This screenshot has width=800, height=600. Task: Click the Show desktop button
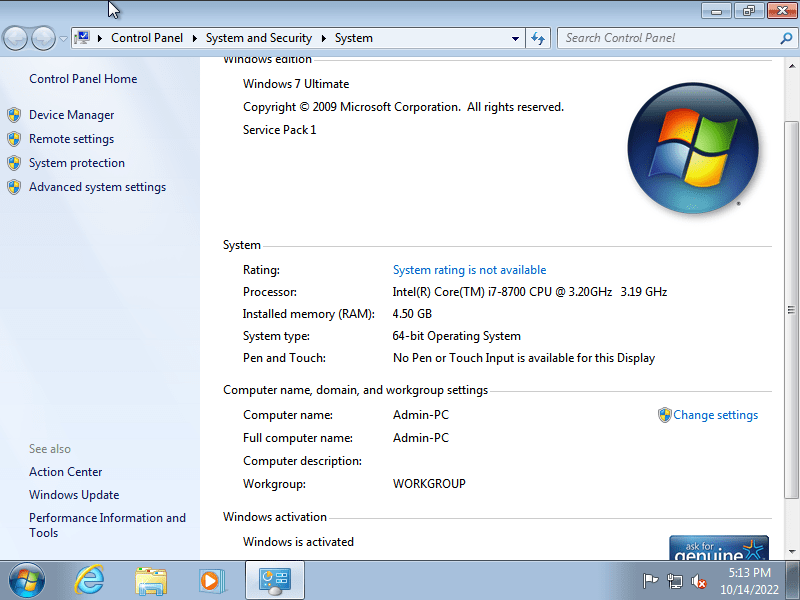pos(793,580)
